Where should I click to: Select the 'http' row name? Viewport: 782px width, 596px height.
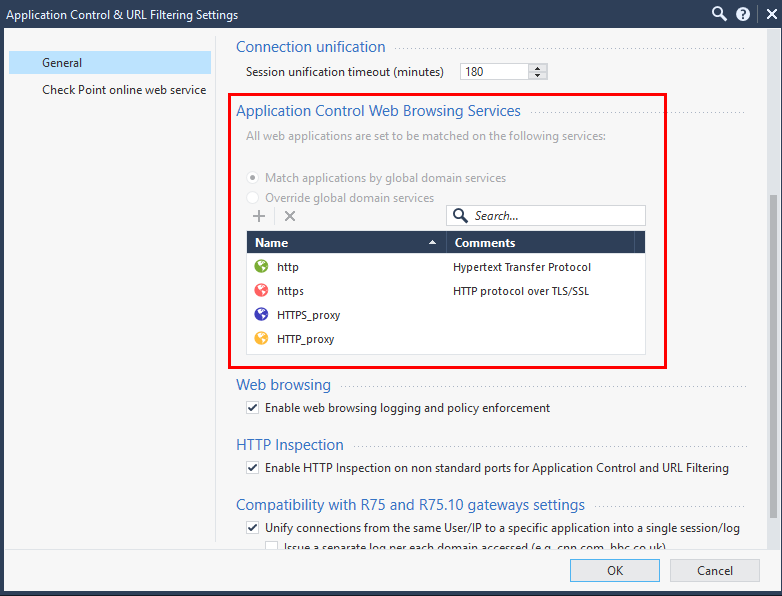(x=288, y=267)
